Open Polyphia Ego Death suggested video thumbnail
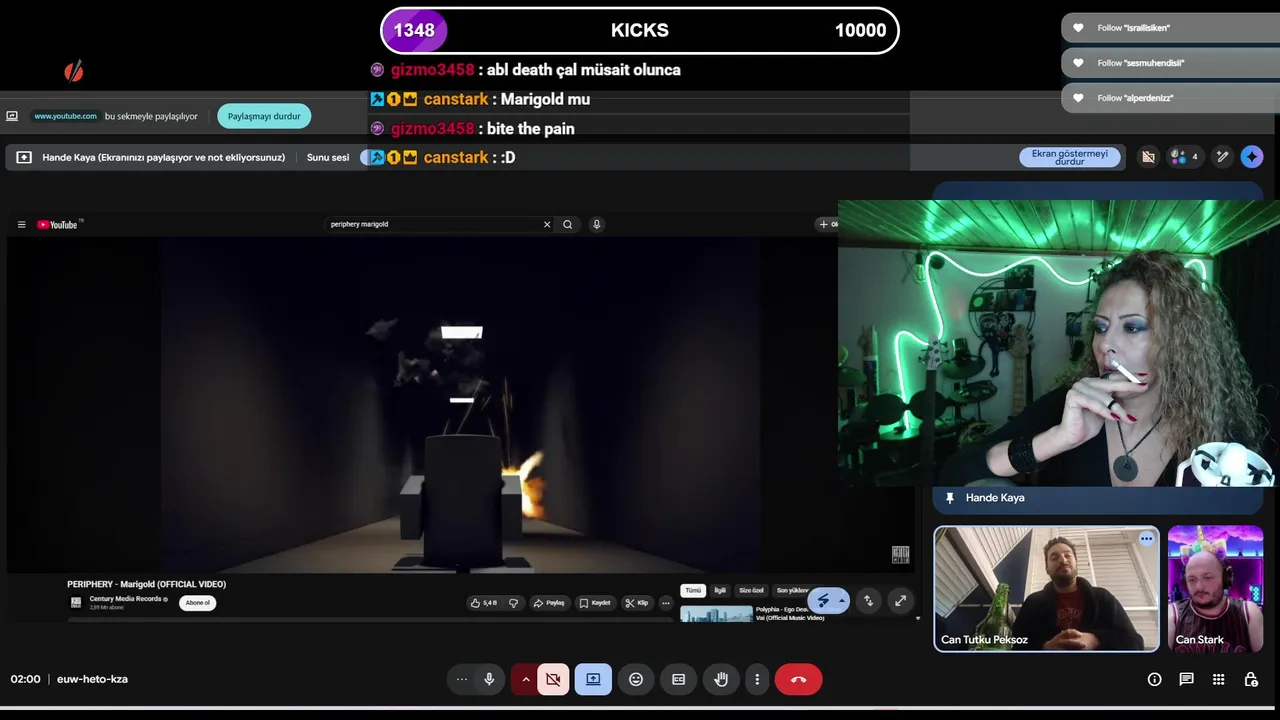The width and height of the screenshot is (1280, 720). [716, 614]
